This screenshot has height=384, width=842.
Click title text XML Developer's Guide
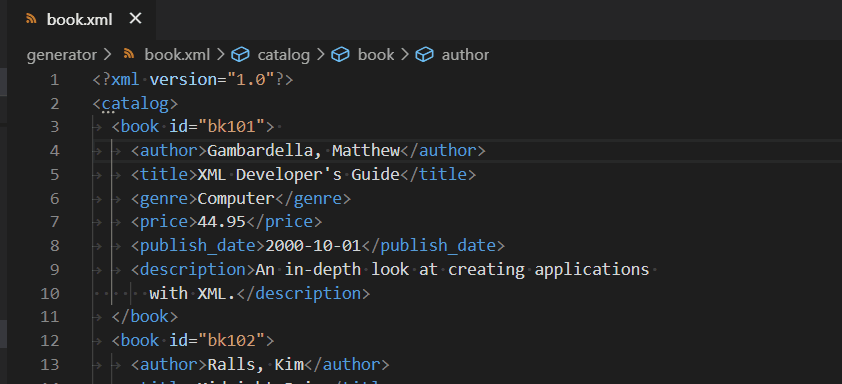click(299, 175)
